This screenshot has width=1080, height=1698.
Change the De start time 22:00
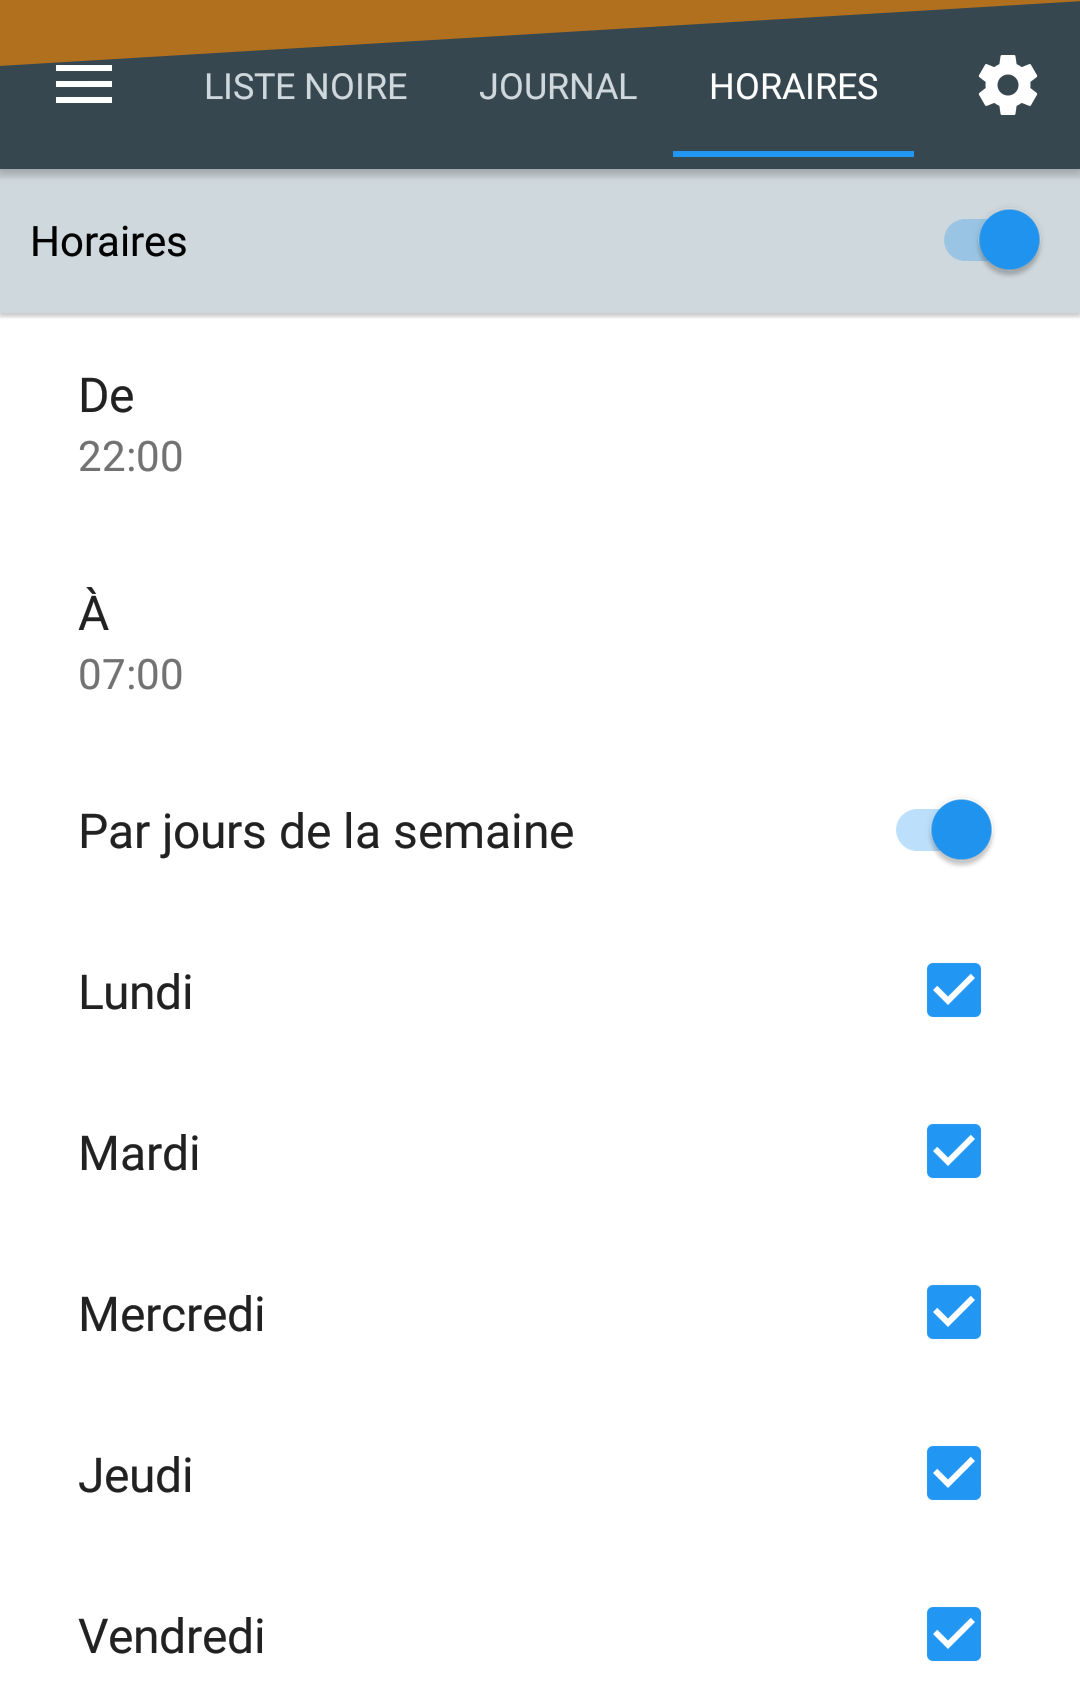tap(540, 426)
